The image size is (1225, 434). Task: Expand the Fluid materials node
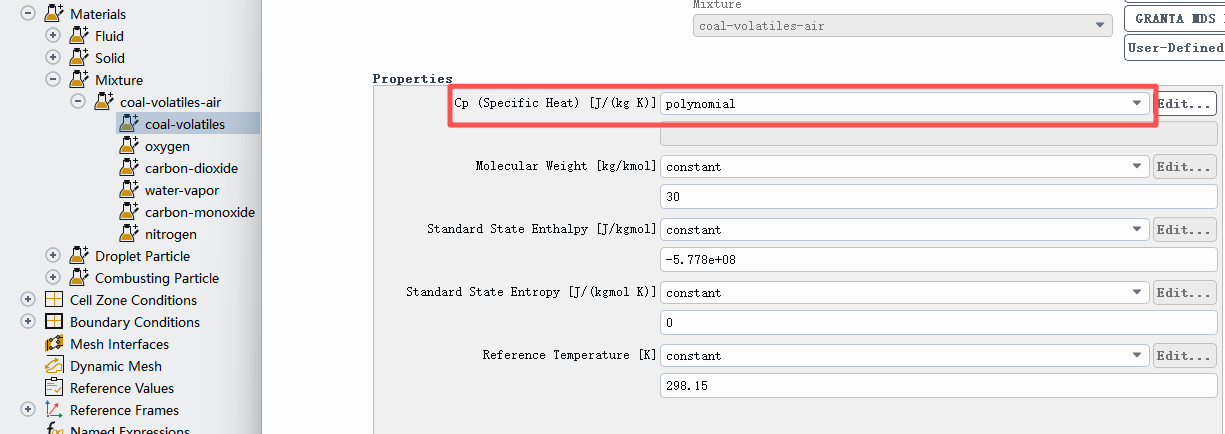[x=53, y=36]
